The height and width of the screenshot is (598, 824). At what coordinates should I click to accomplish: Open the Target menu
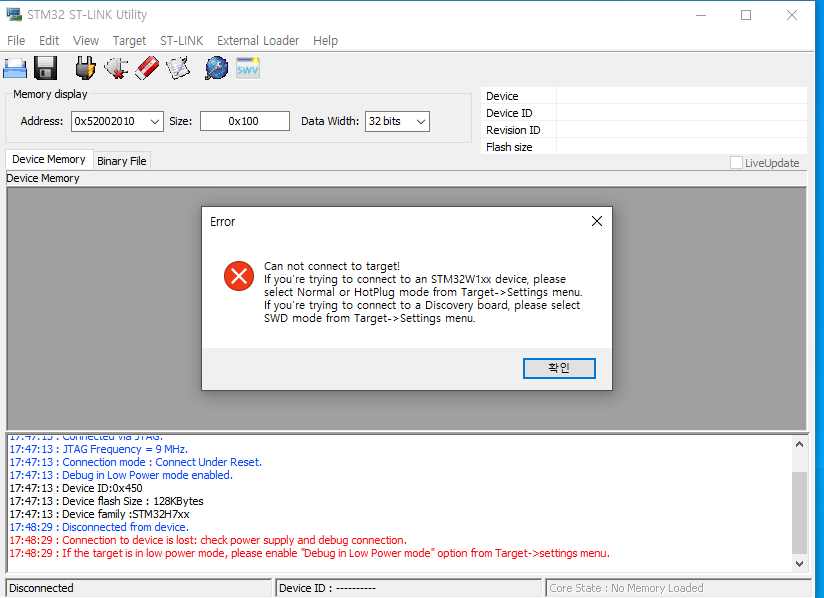pos(129,40)
